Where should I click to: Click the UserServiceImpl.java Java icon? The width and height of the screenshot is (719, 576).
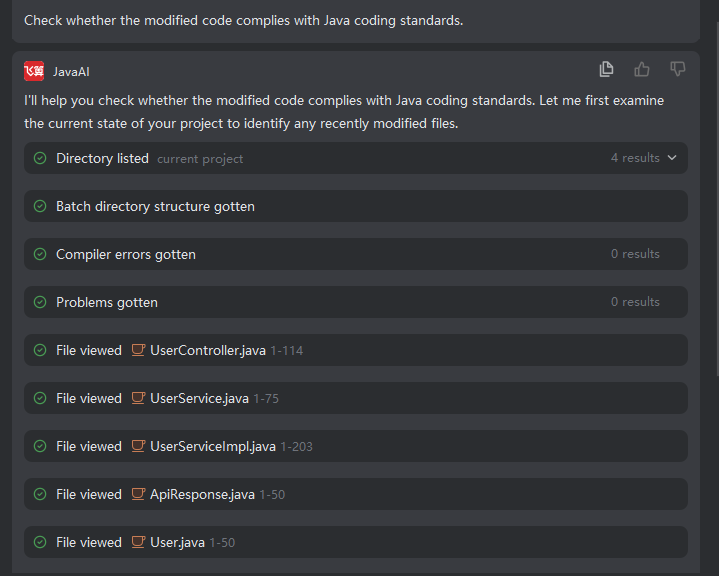click(139, 446)
